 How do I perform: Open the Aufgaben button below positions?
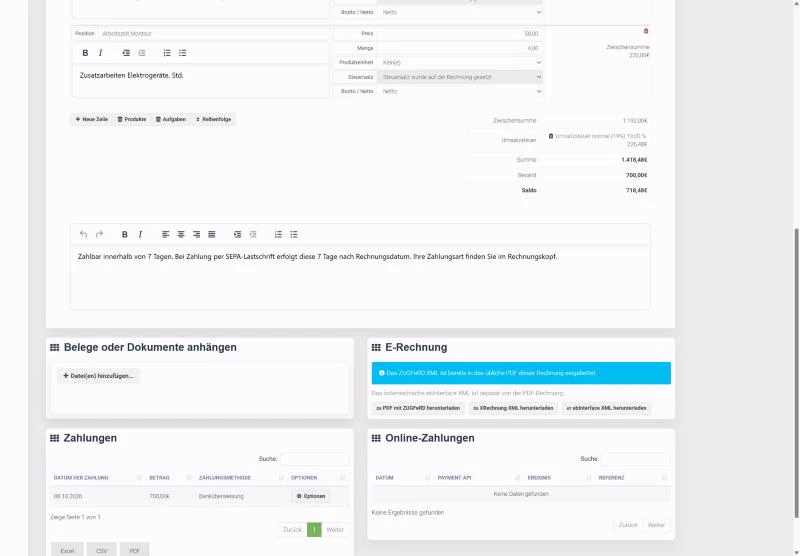[171, 119]
